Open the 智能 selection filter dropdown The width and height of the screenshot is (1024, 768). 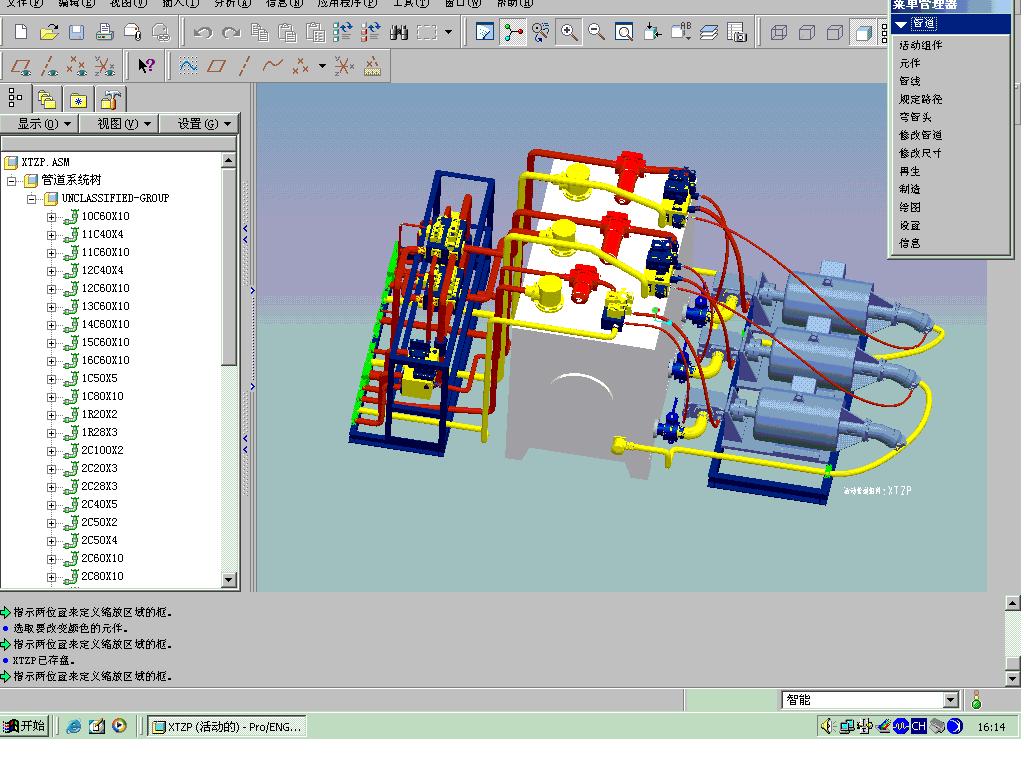tap(950, 700)
